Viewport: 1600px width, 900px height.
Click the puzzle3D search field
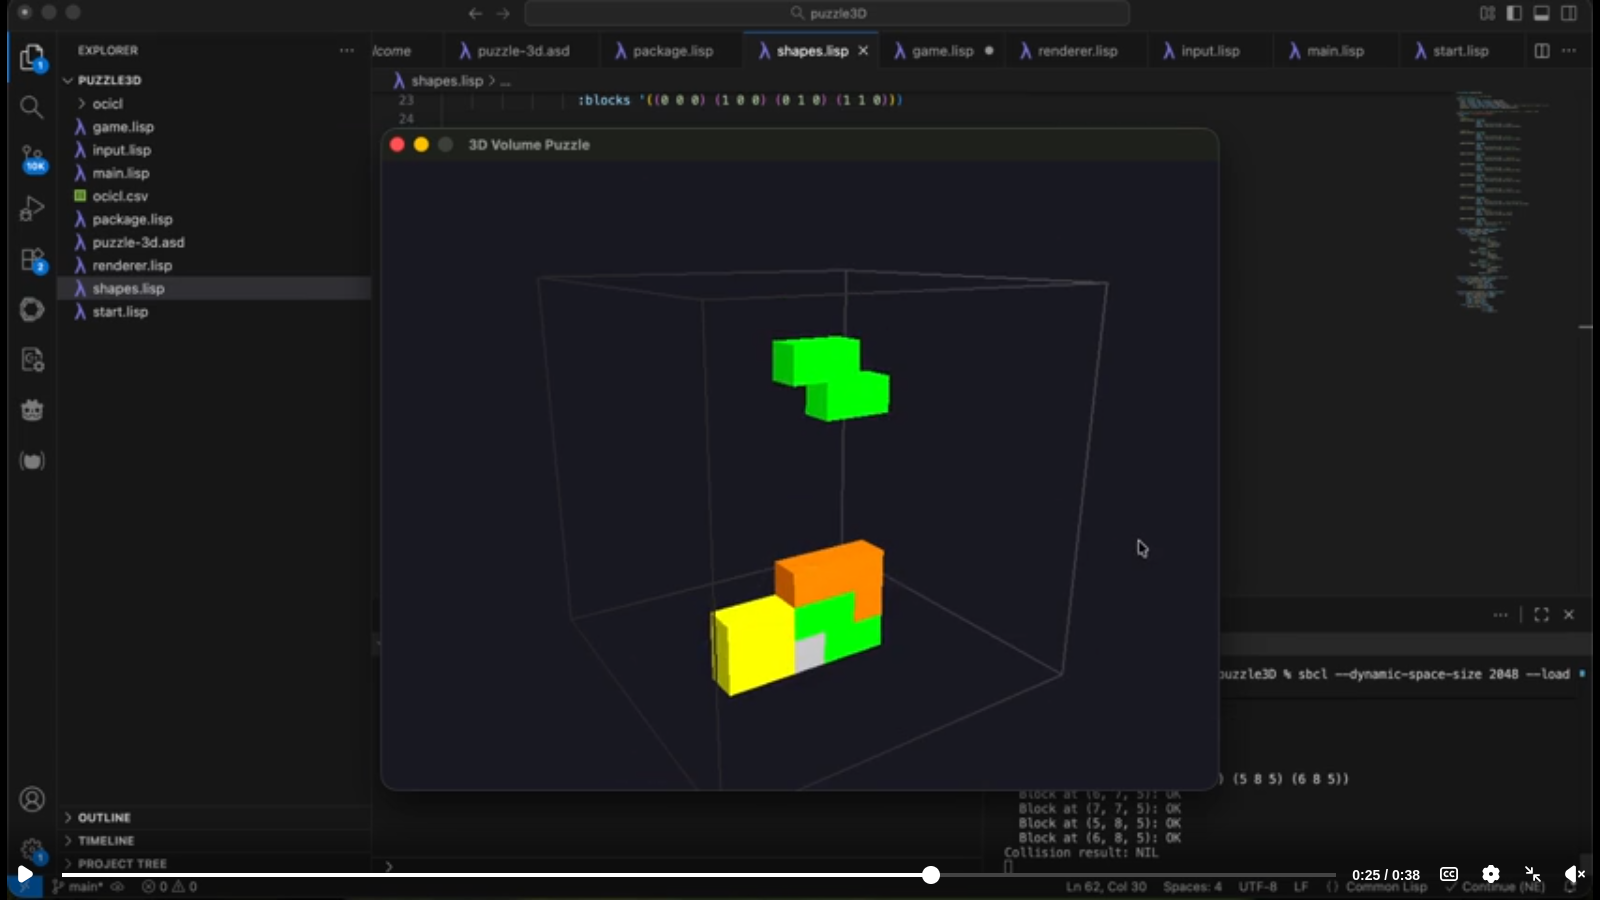[827, 13]
